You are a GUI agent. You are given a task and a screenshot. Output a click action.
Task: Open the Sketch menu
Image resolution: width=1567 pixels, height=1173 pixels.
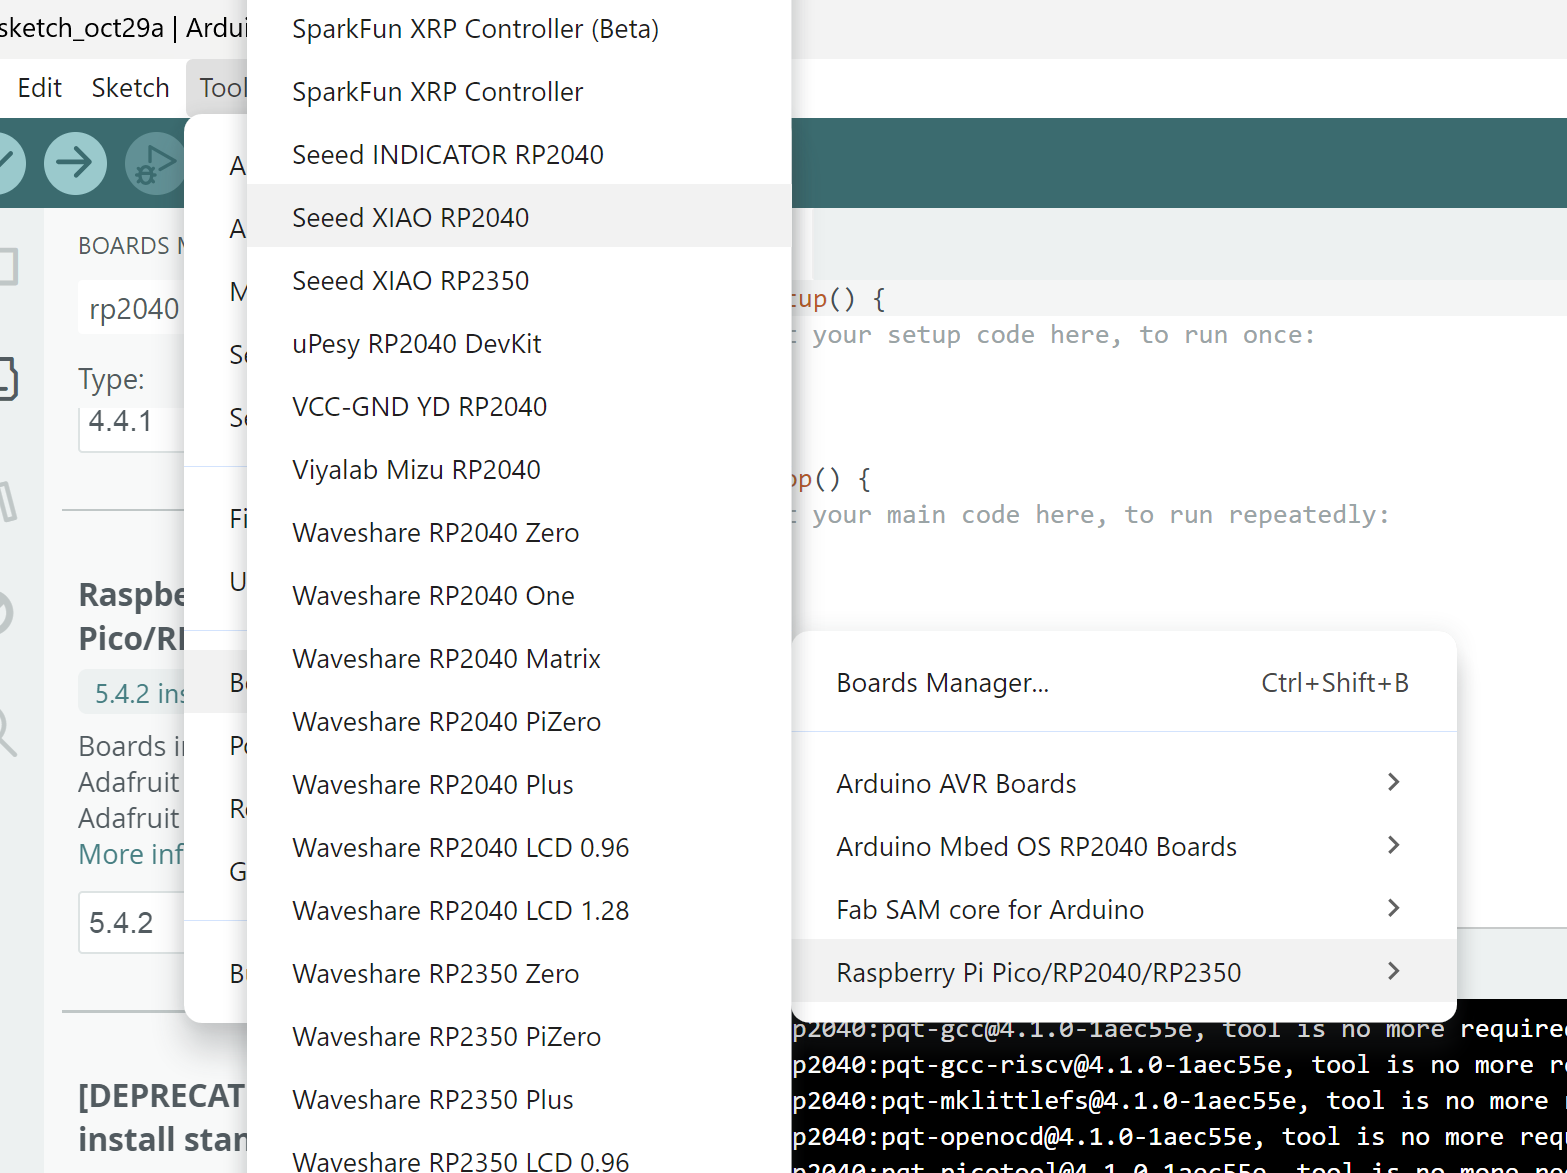pyautogui.click(x=130, y=88)
